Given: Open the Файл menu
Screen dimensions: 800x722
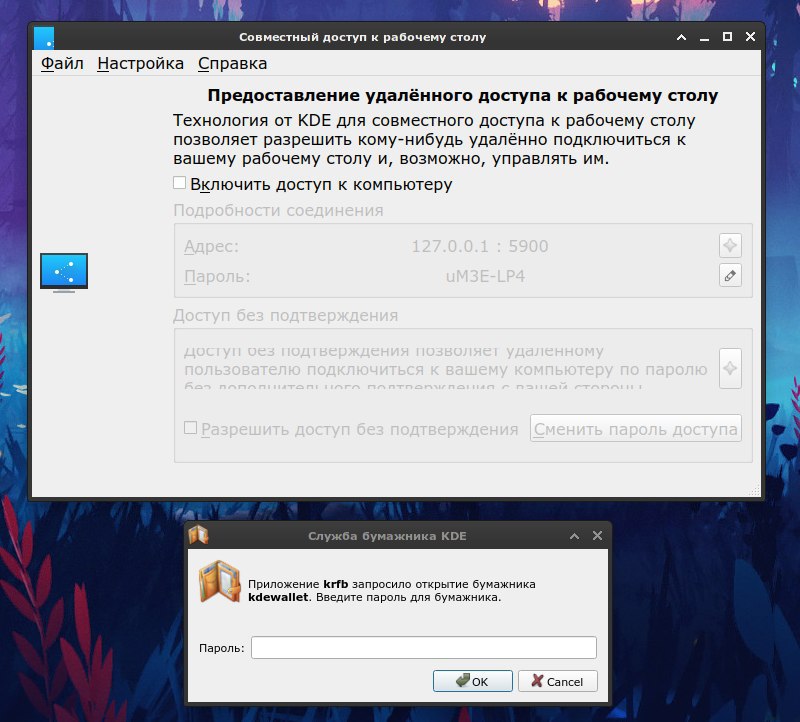Looking at the screenshot, I should point(62,63).
